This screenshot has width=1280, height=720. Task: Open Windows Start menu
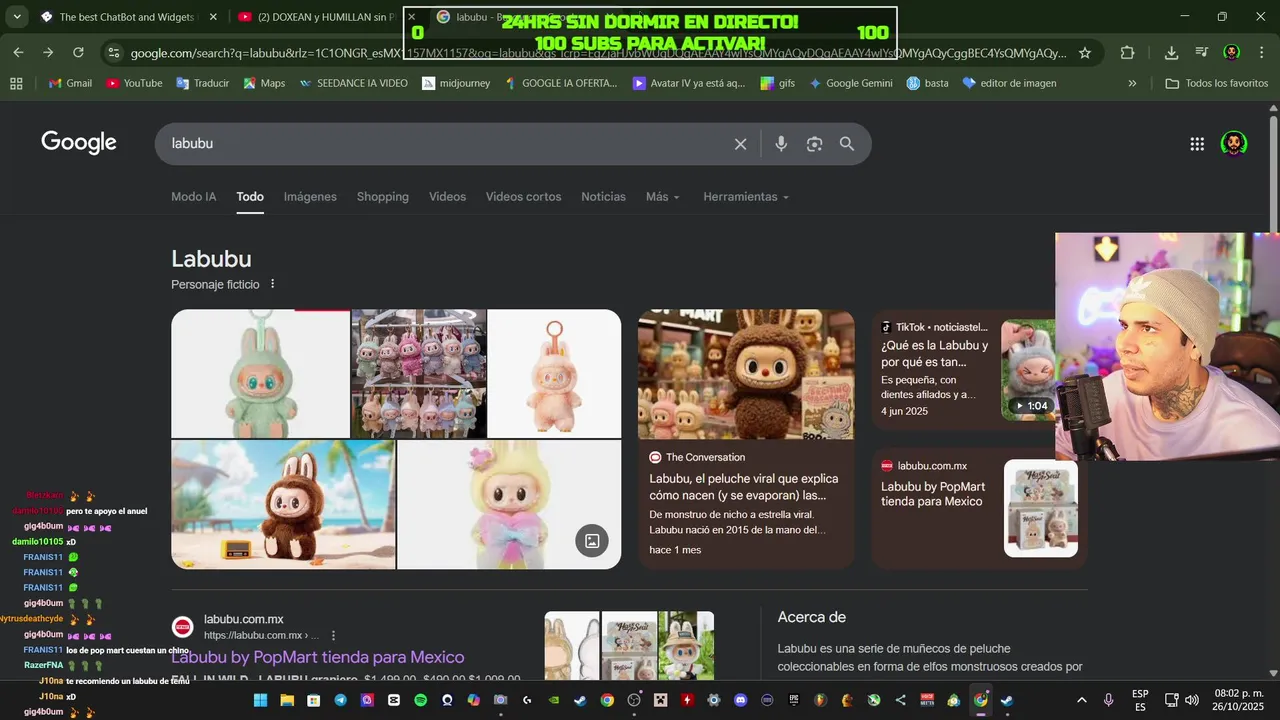click(260, 701)
